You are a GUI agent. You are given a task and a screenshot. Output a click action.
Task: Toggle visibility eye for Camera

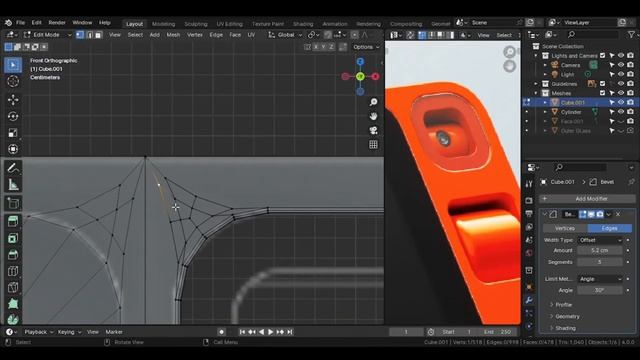pos(621,65)
